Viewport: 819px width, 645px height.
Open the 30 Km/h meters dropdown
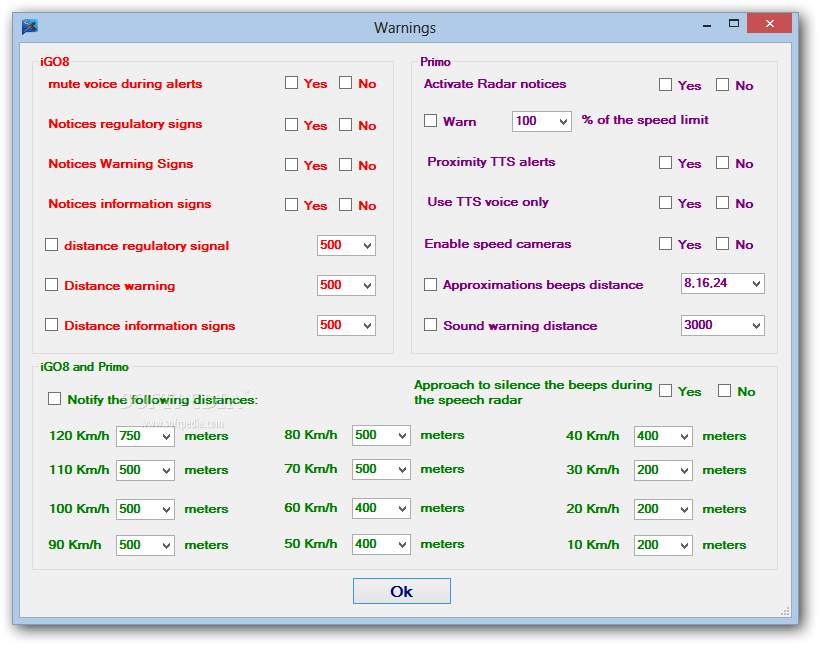coord(663,470)
